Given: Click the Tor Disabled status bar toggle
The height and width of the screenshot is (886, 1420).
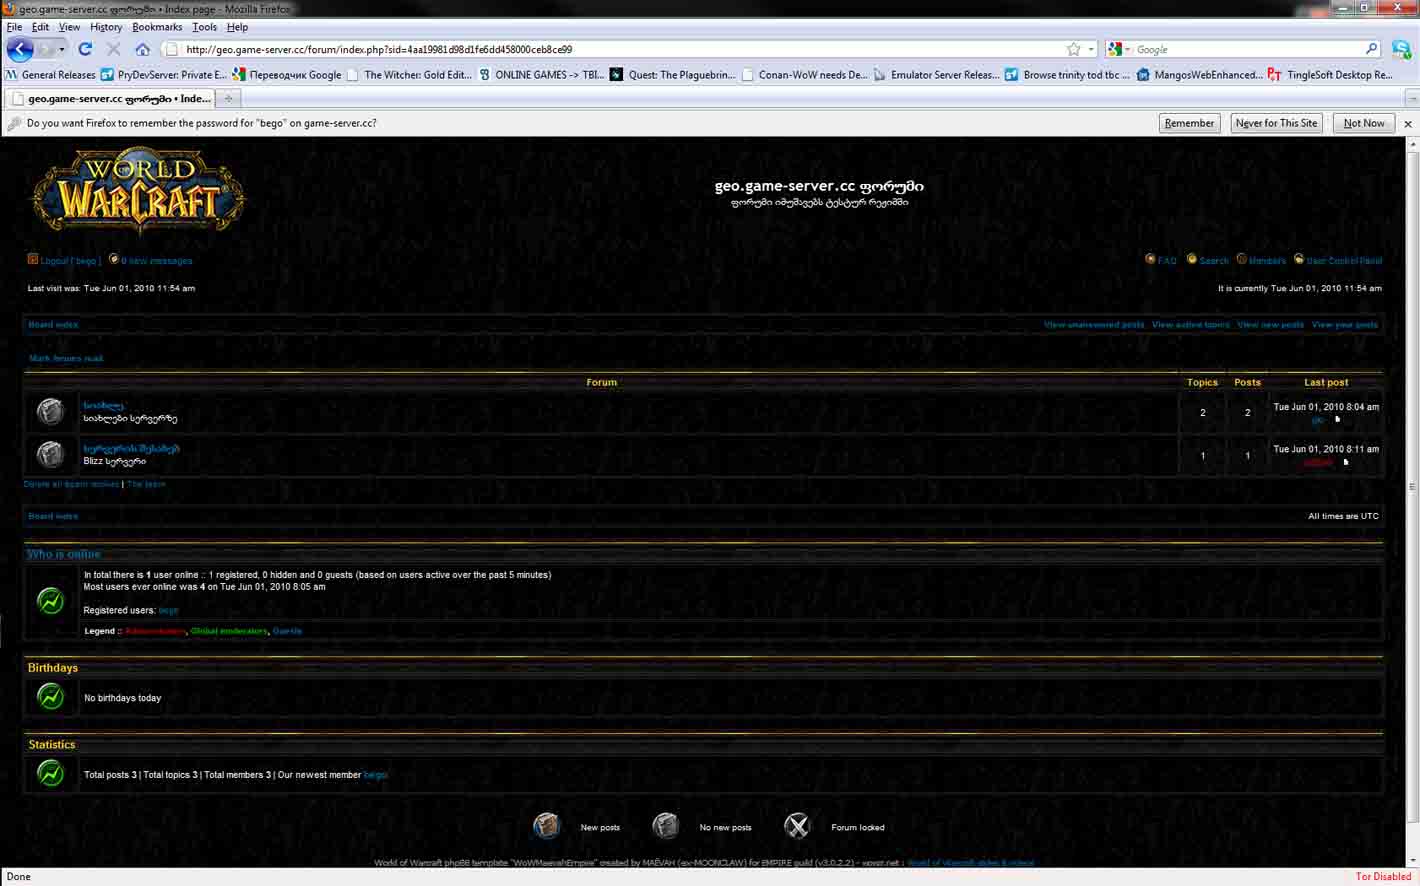Looking at the screenshot, I should 1383,877.
